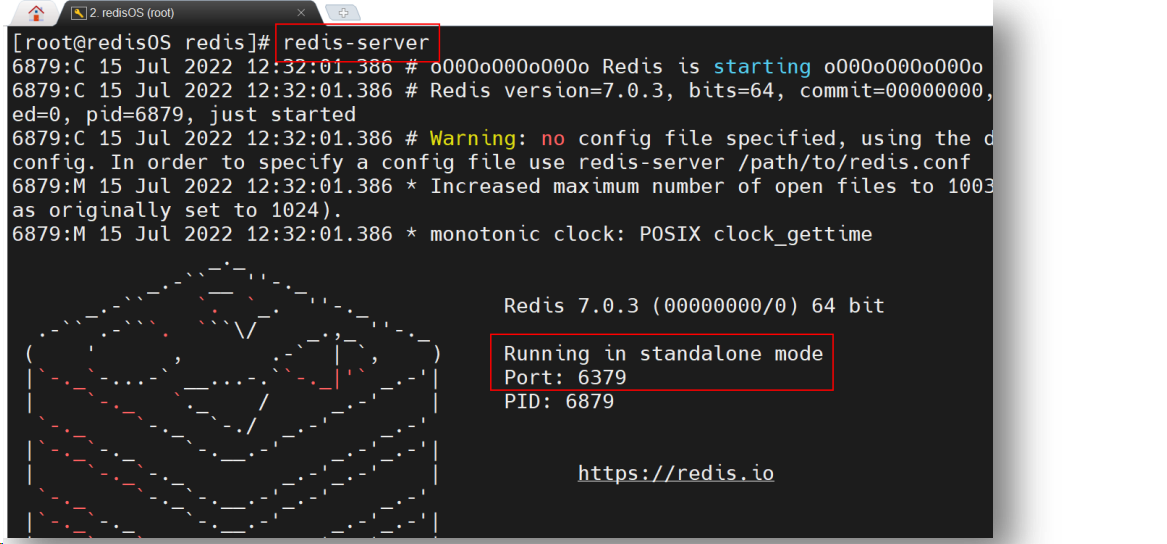Click the cyan word 'starting'

(762, 67)
